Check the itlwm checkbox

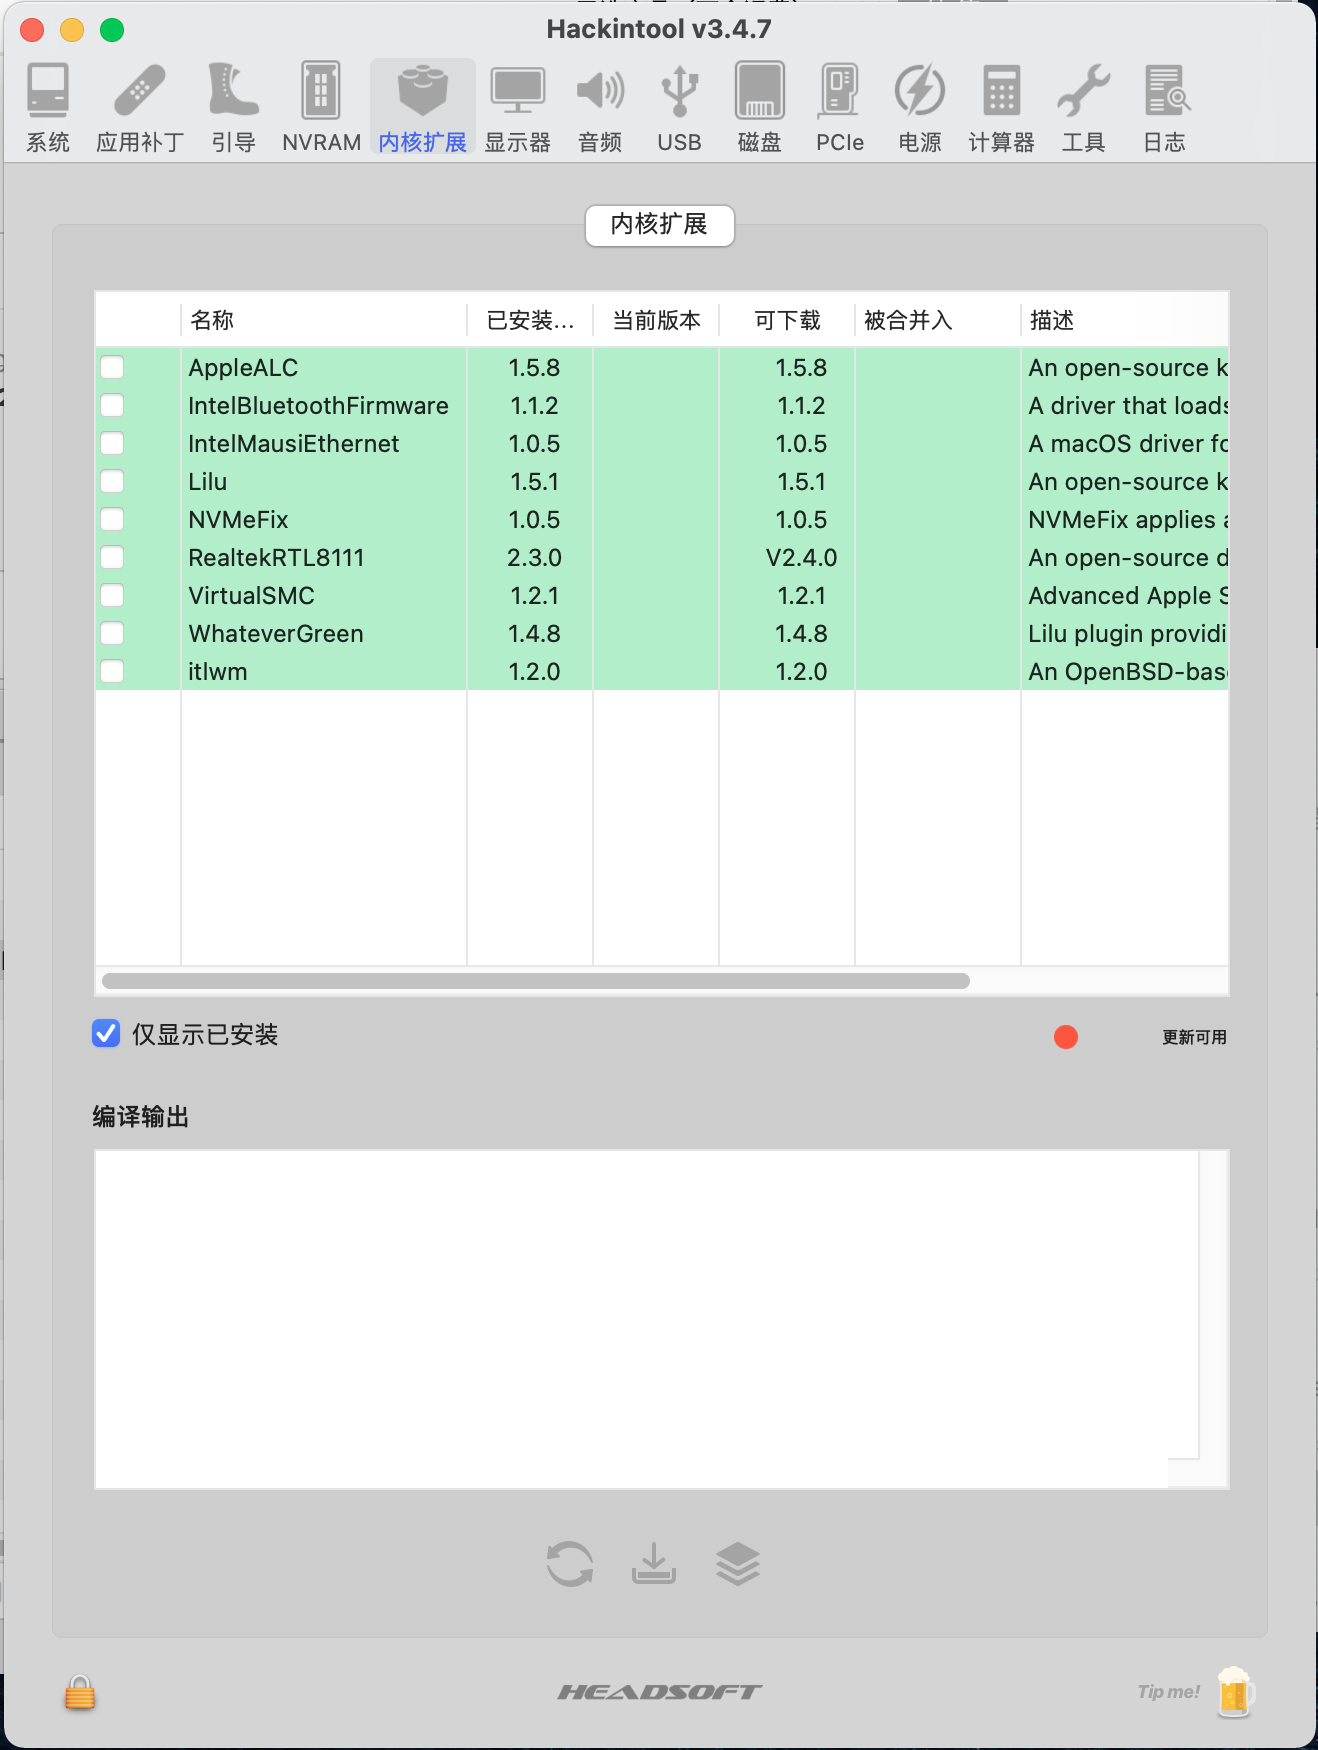point(112,671)
